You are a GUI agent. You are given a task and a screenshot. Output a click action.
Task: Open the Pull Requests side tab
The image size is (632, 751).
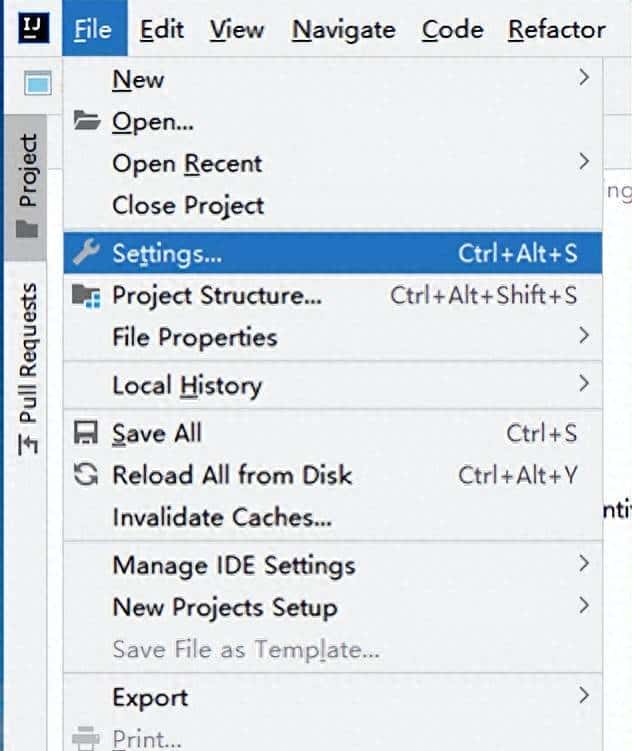[x=28, y=366]
